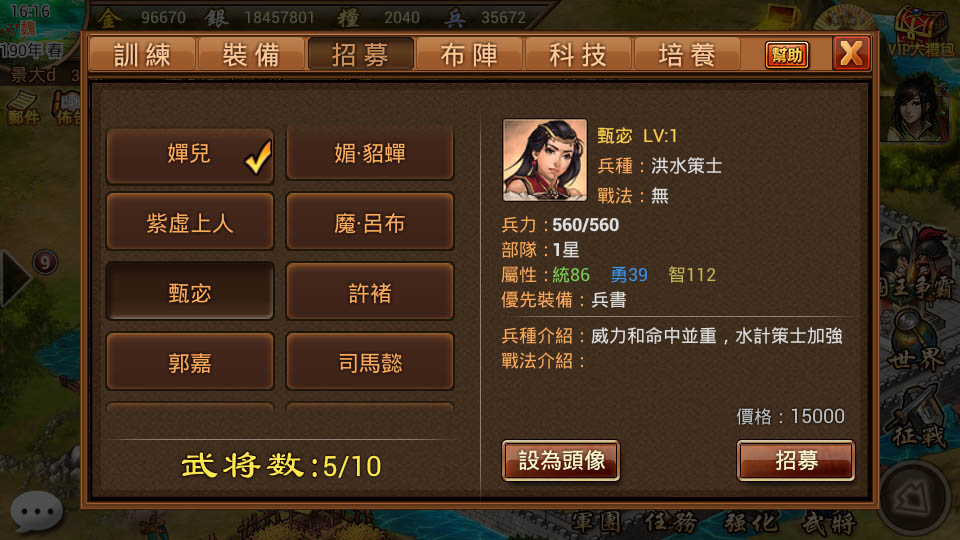Image resolution: width=960 pixels, height=540 pixels.
Task: Switch to the 訓練 tab
Action: (142, 54)
